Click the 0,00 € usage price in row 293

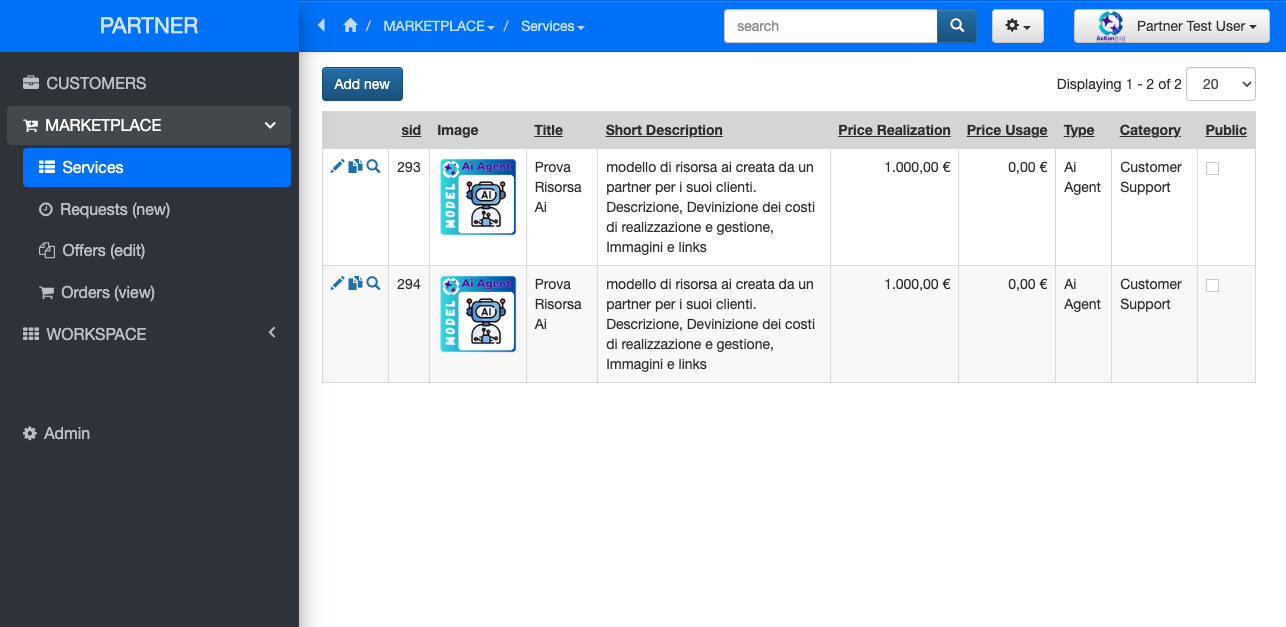click(x=1028, y=167)
